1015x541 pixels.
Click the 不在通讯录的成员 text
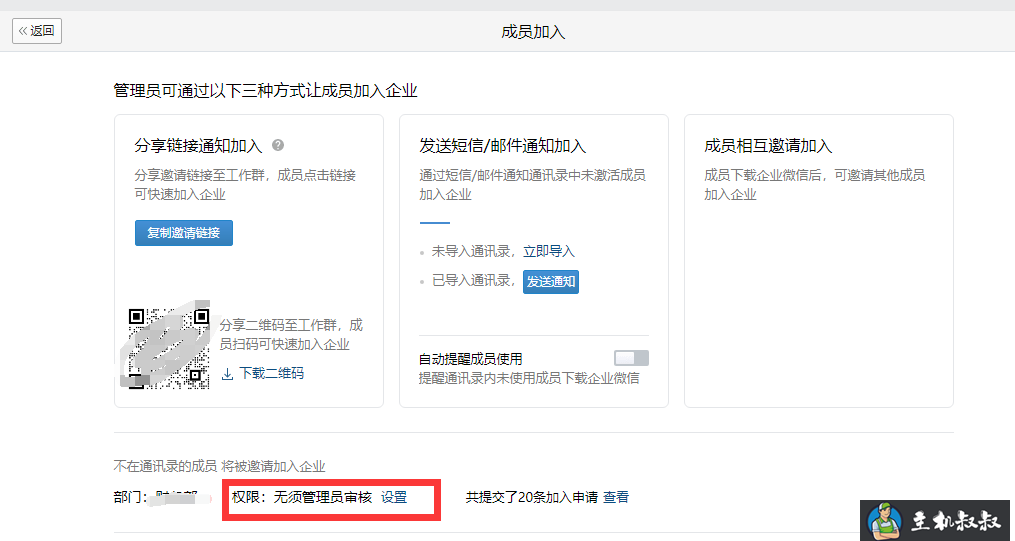tap(165, 467)
